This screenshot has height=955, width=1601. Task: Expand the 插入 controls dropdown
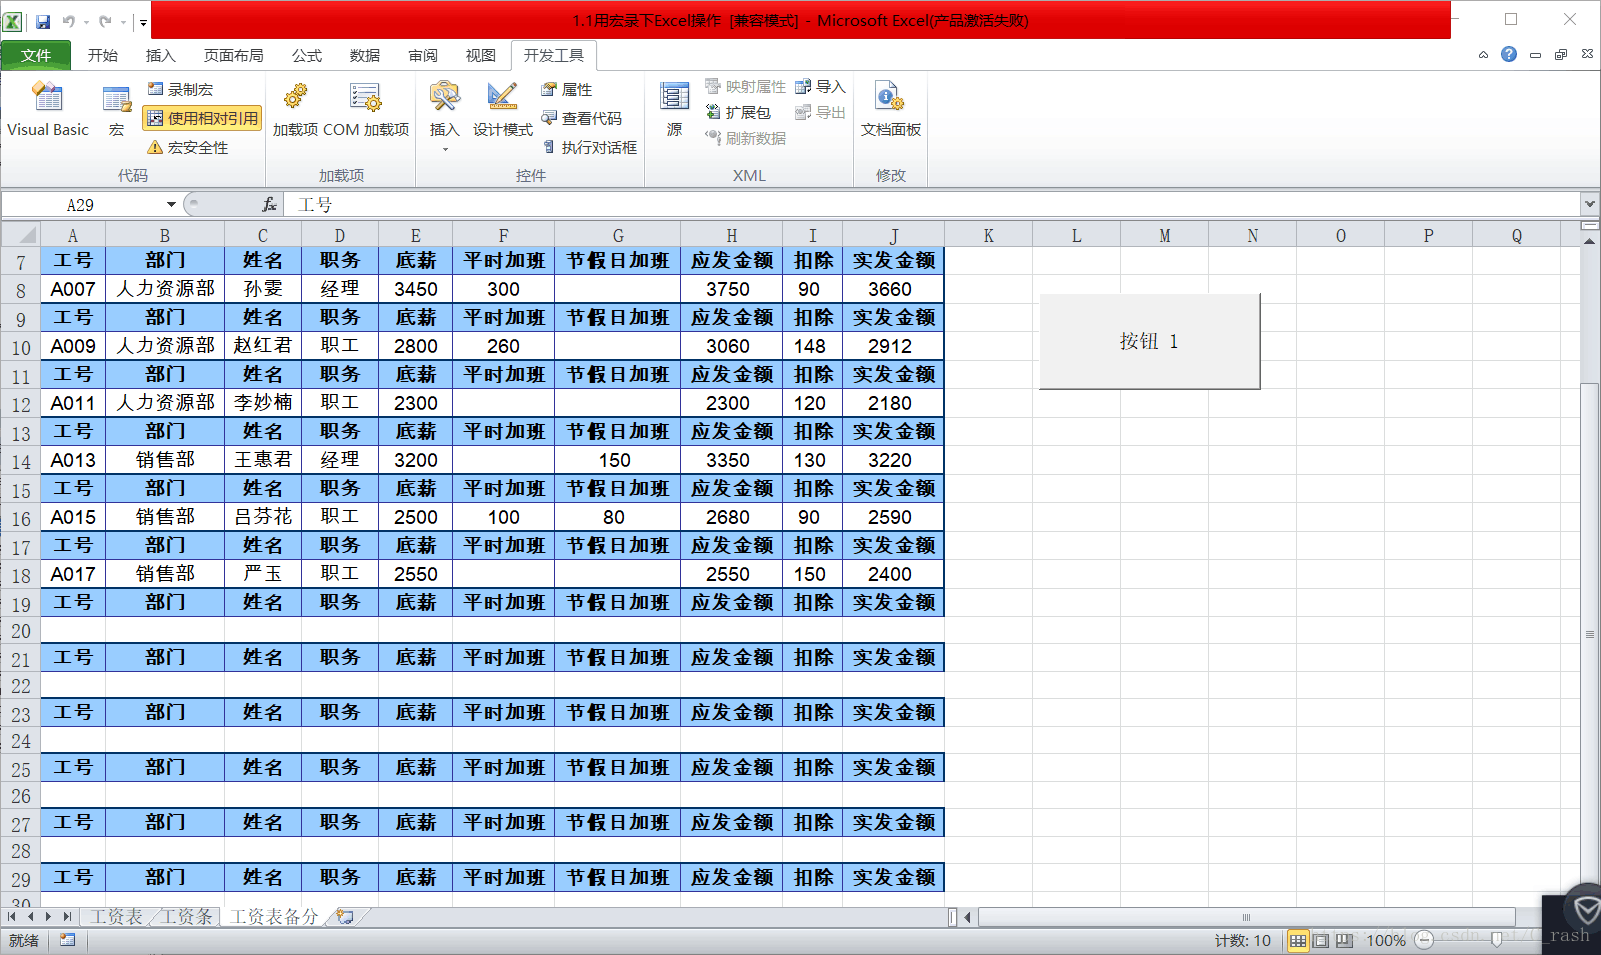pos(444,116)
